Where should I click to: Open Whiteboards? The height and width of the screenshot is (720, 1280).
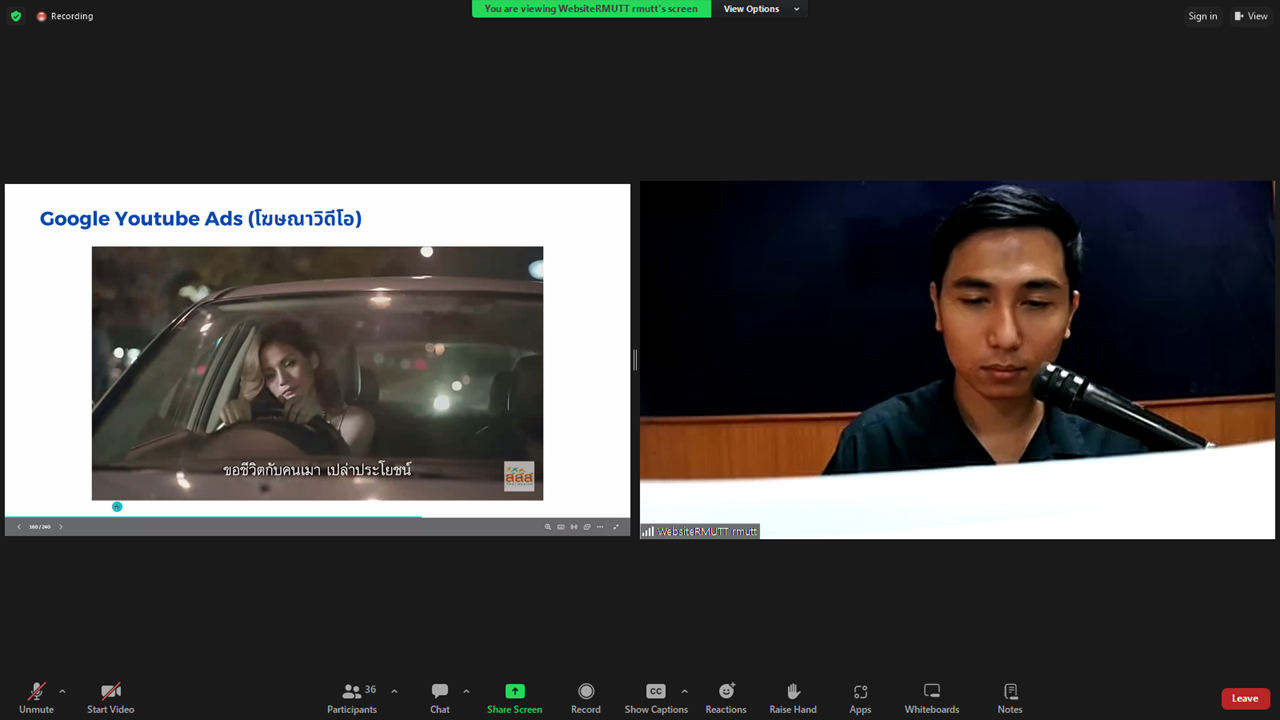pos(932,698)
